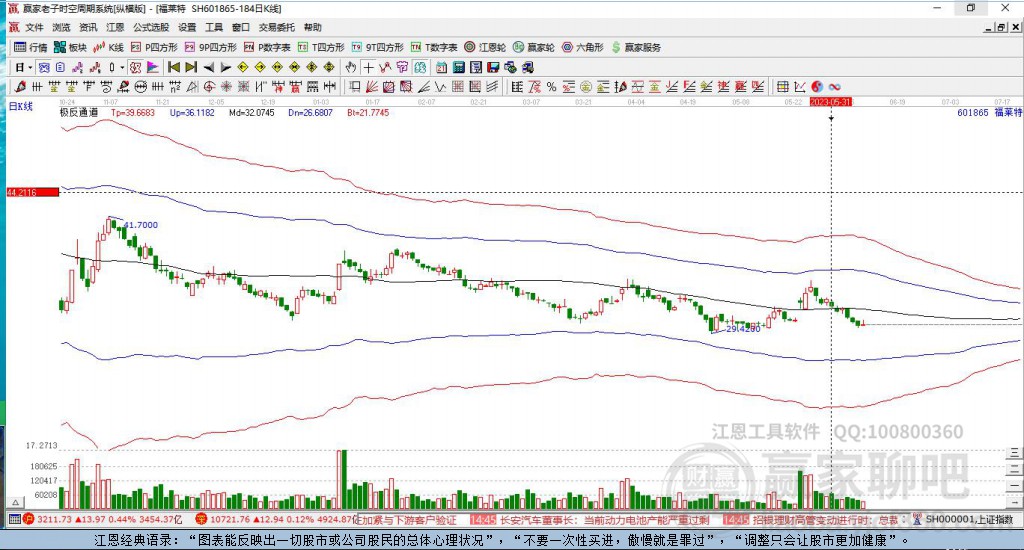1024x550 pixels.
Task: Open the T数字表 tool
Action: (x=434, y=47)
